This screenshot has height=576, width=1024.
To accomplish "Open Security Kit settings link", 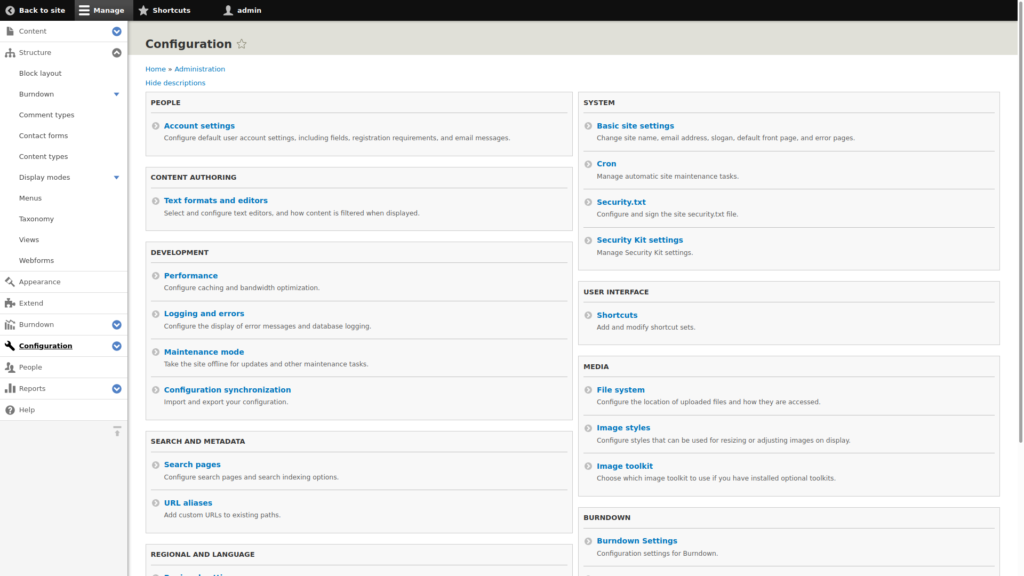I will [x=639, y=240].
